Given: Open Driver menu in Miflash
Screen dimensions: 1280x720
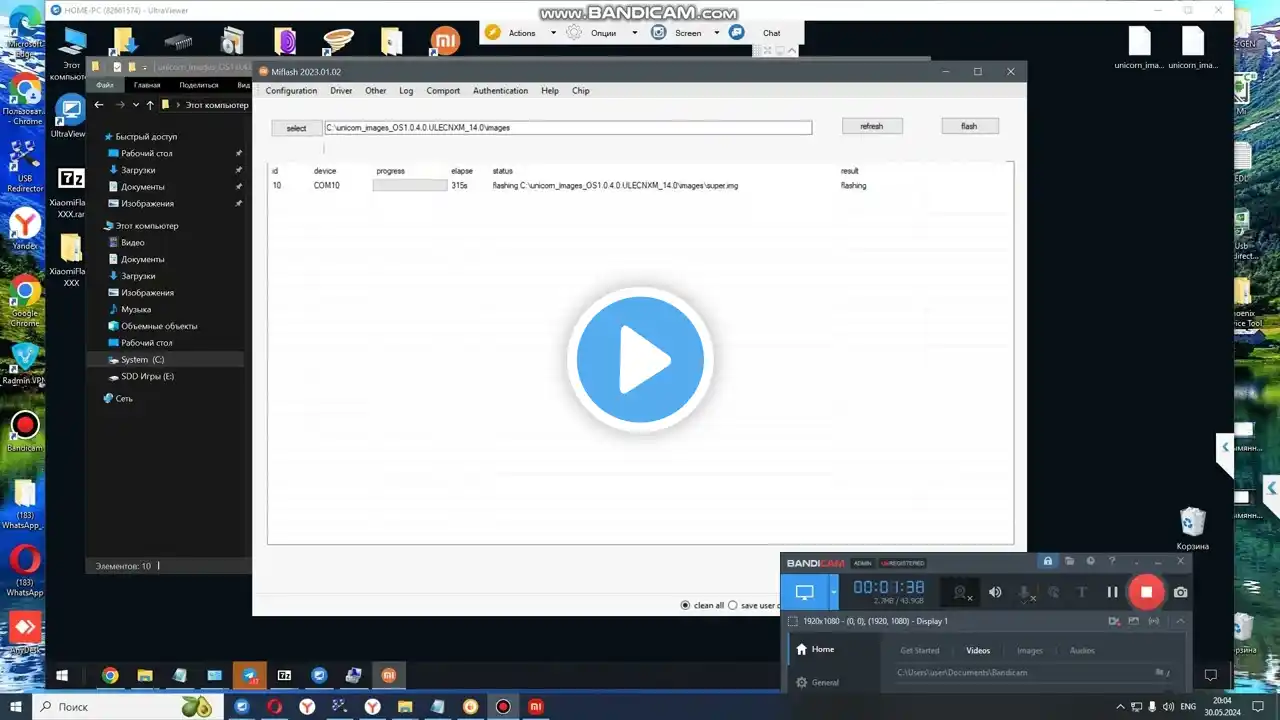Looking at the screenshot, I should tap(341, 91).
